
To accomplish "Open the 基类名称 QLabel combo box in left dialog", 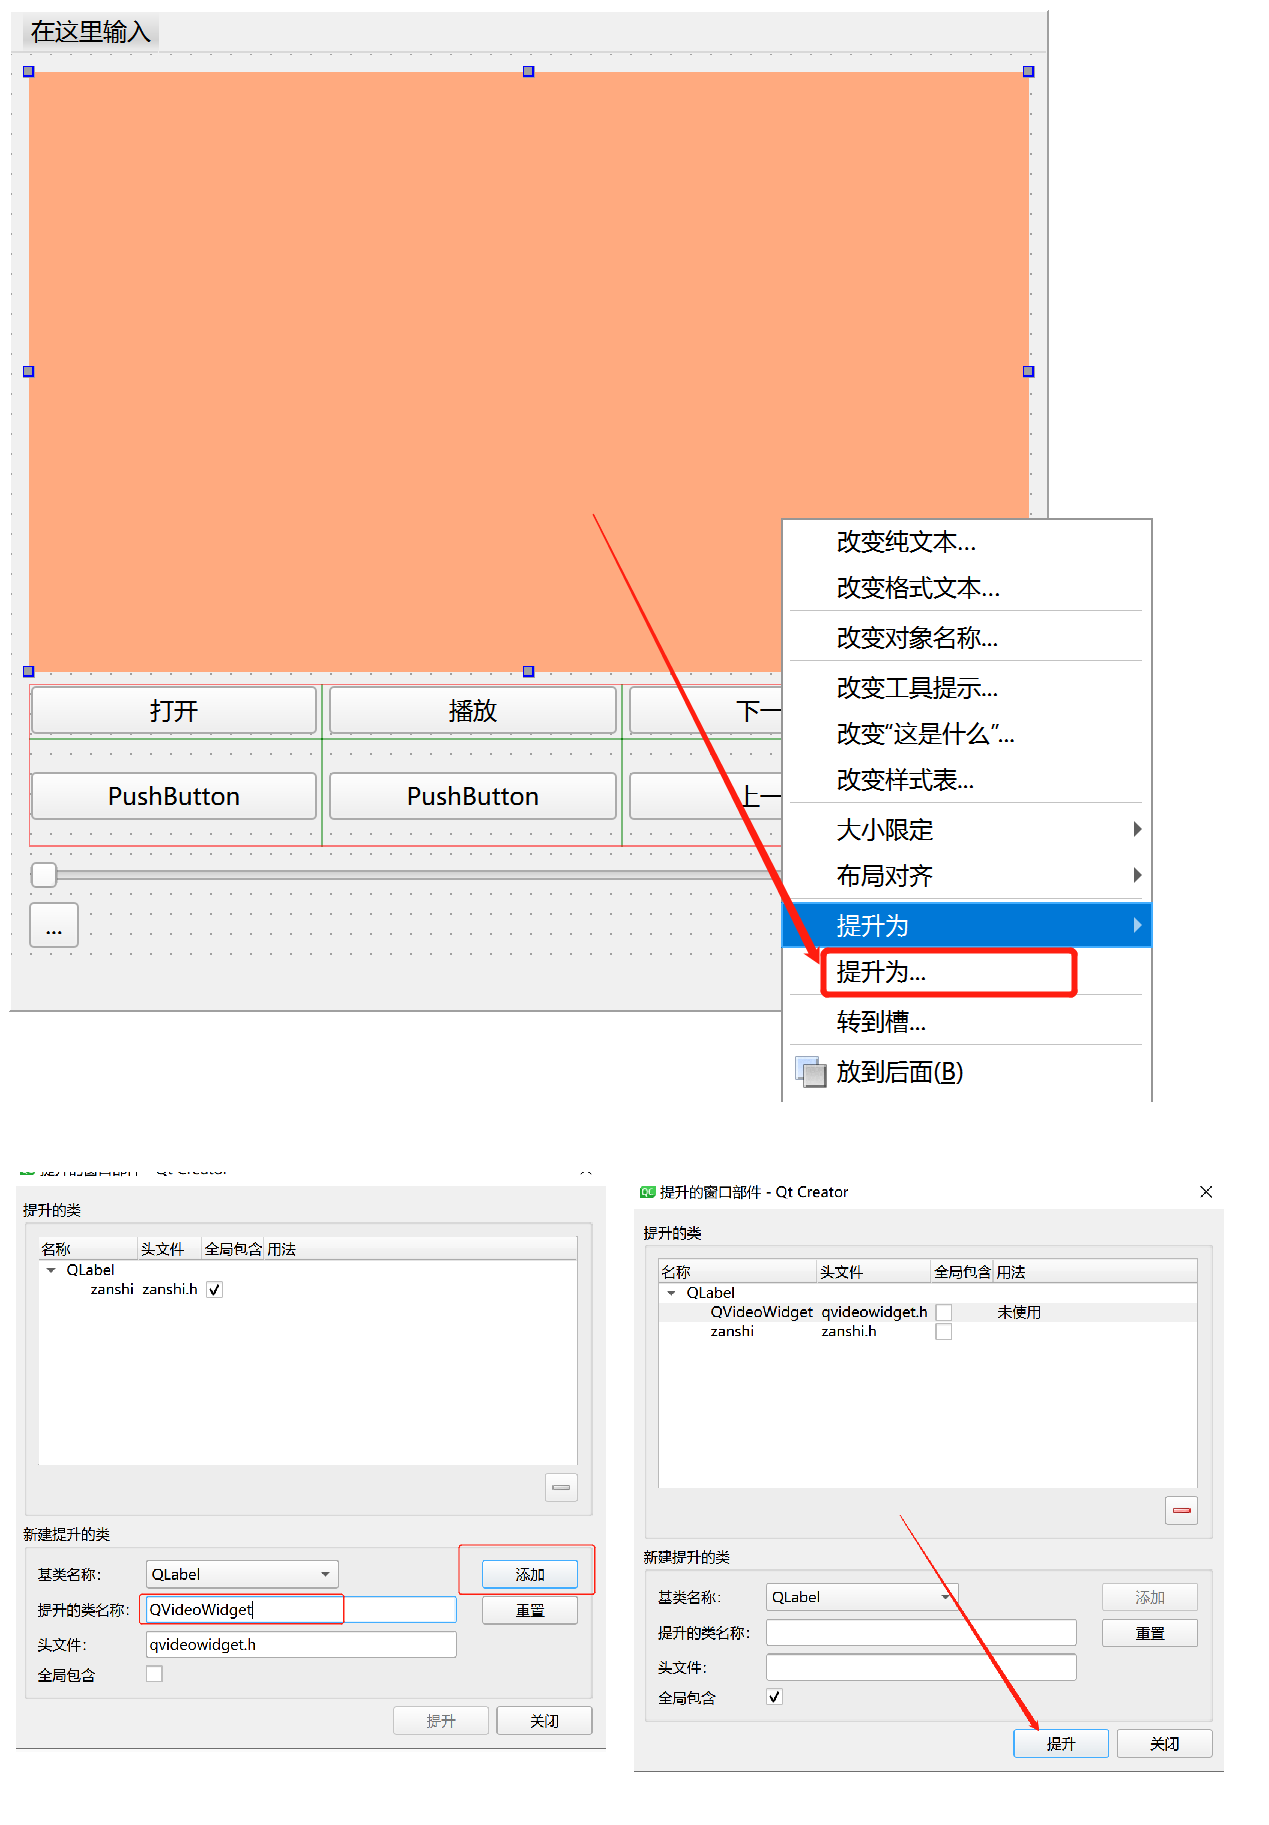I will coord(242,1574).
